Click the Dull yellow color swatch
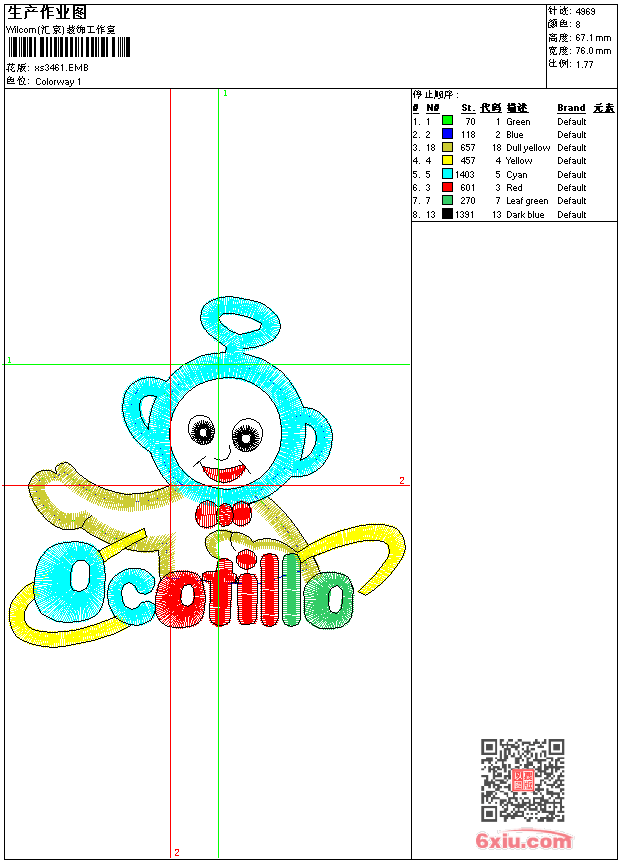This screenshot has height=860, width=620. [447, 147]
